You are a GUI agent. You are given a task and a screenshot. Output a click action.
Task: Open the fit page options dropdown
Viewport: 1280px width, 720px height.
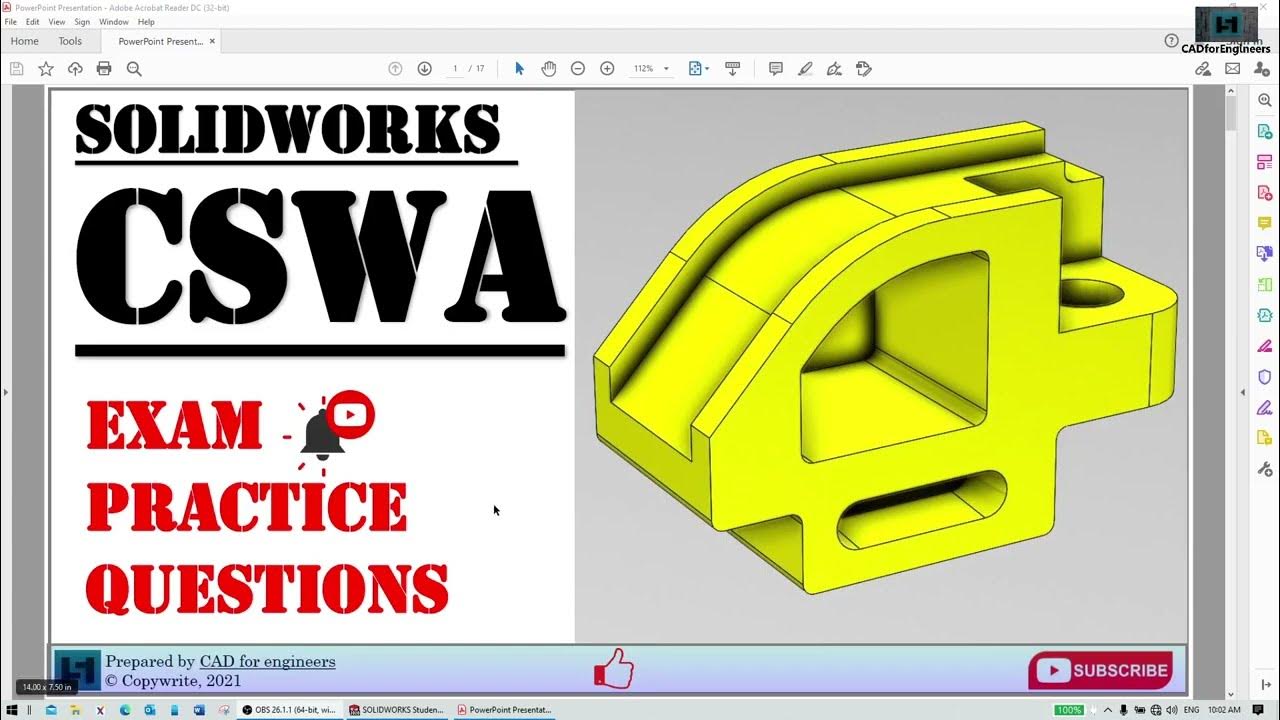tap(699, 69)
